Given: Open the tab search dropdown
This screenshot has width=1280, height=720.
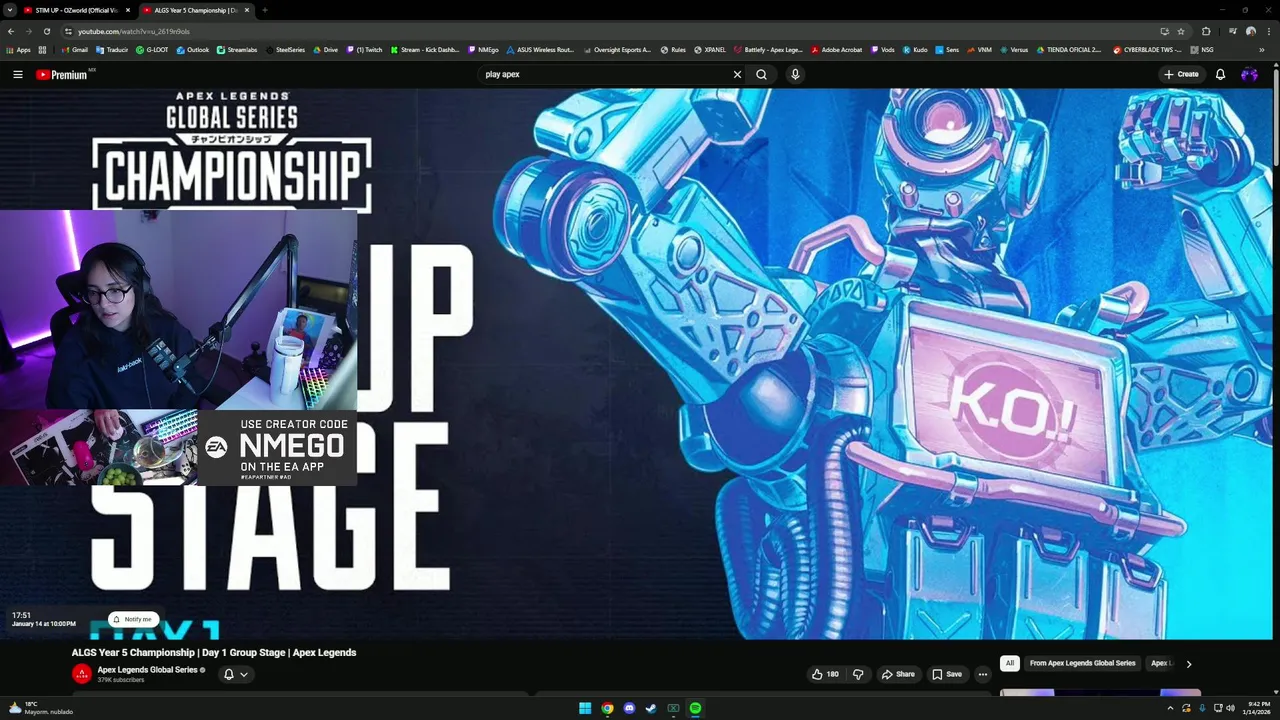Looking at the screenshot, I should (9, 10).
